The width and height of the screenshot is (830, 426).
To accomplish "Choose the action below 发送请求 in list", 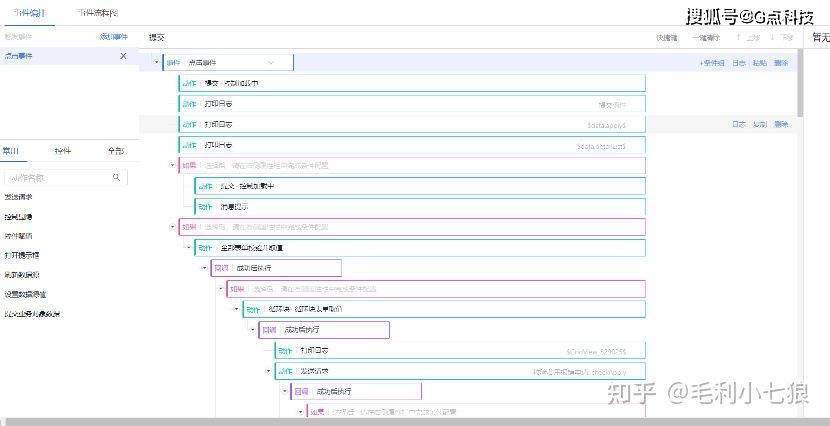I will (19, 216).
